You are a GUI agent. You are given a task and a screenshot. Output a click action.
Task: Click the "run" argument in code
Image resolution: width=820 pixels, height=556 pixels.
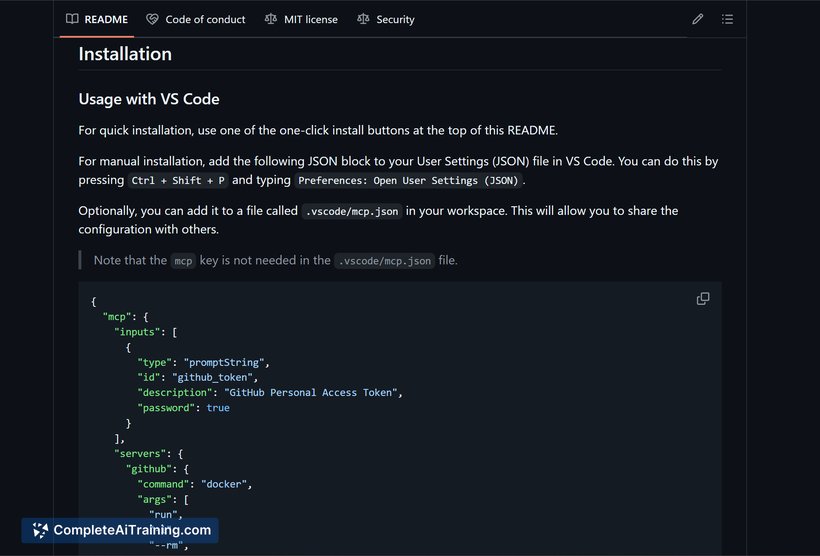[163, 515]
